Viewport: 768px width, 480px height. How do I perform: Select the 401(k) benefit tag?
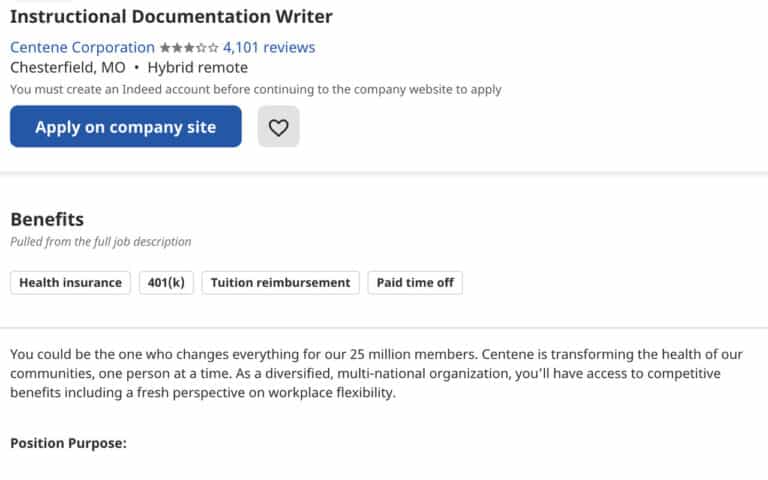click(166, 283)
